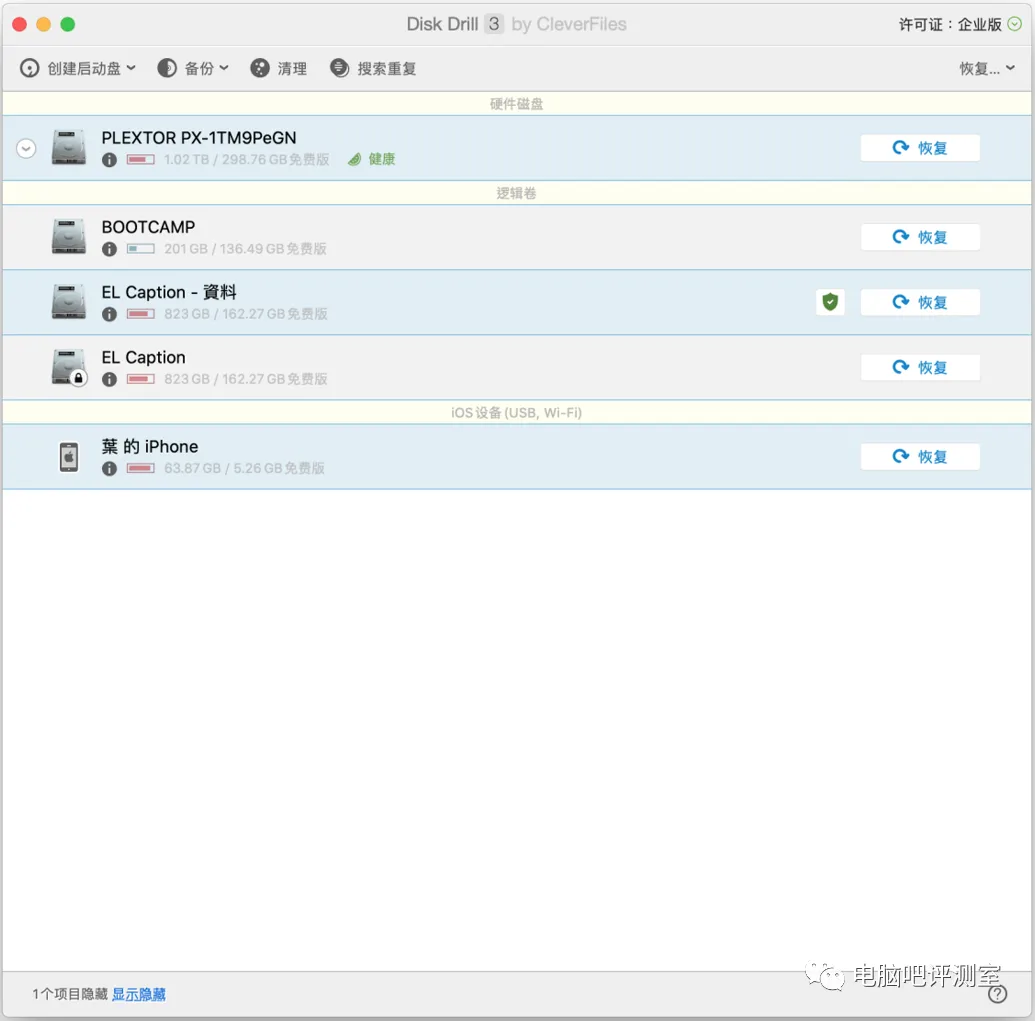Show info for EL Caption - 資料
The image size is (1035, 1021).
click(x=110, y=314)
